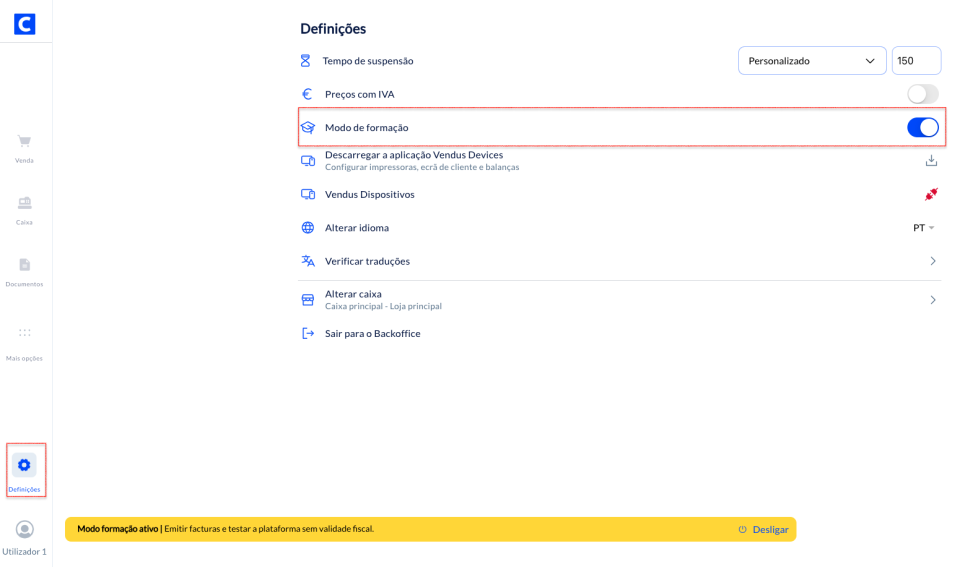This screenshot has width=960, height=567.
Task: Open Mais opções three-dot menu
Action: [x=24, y=333]
